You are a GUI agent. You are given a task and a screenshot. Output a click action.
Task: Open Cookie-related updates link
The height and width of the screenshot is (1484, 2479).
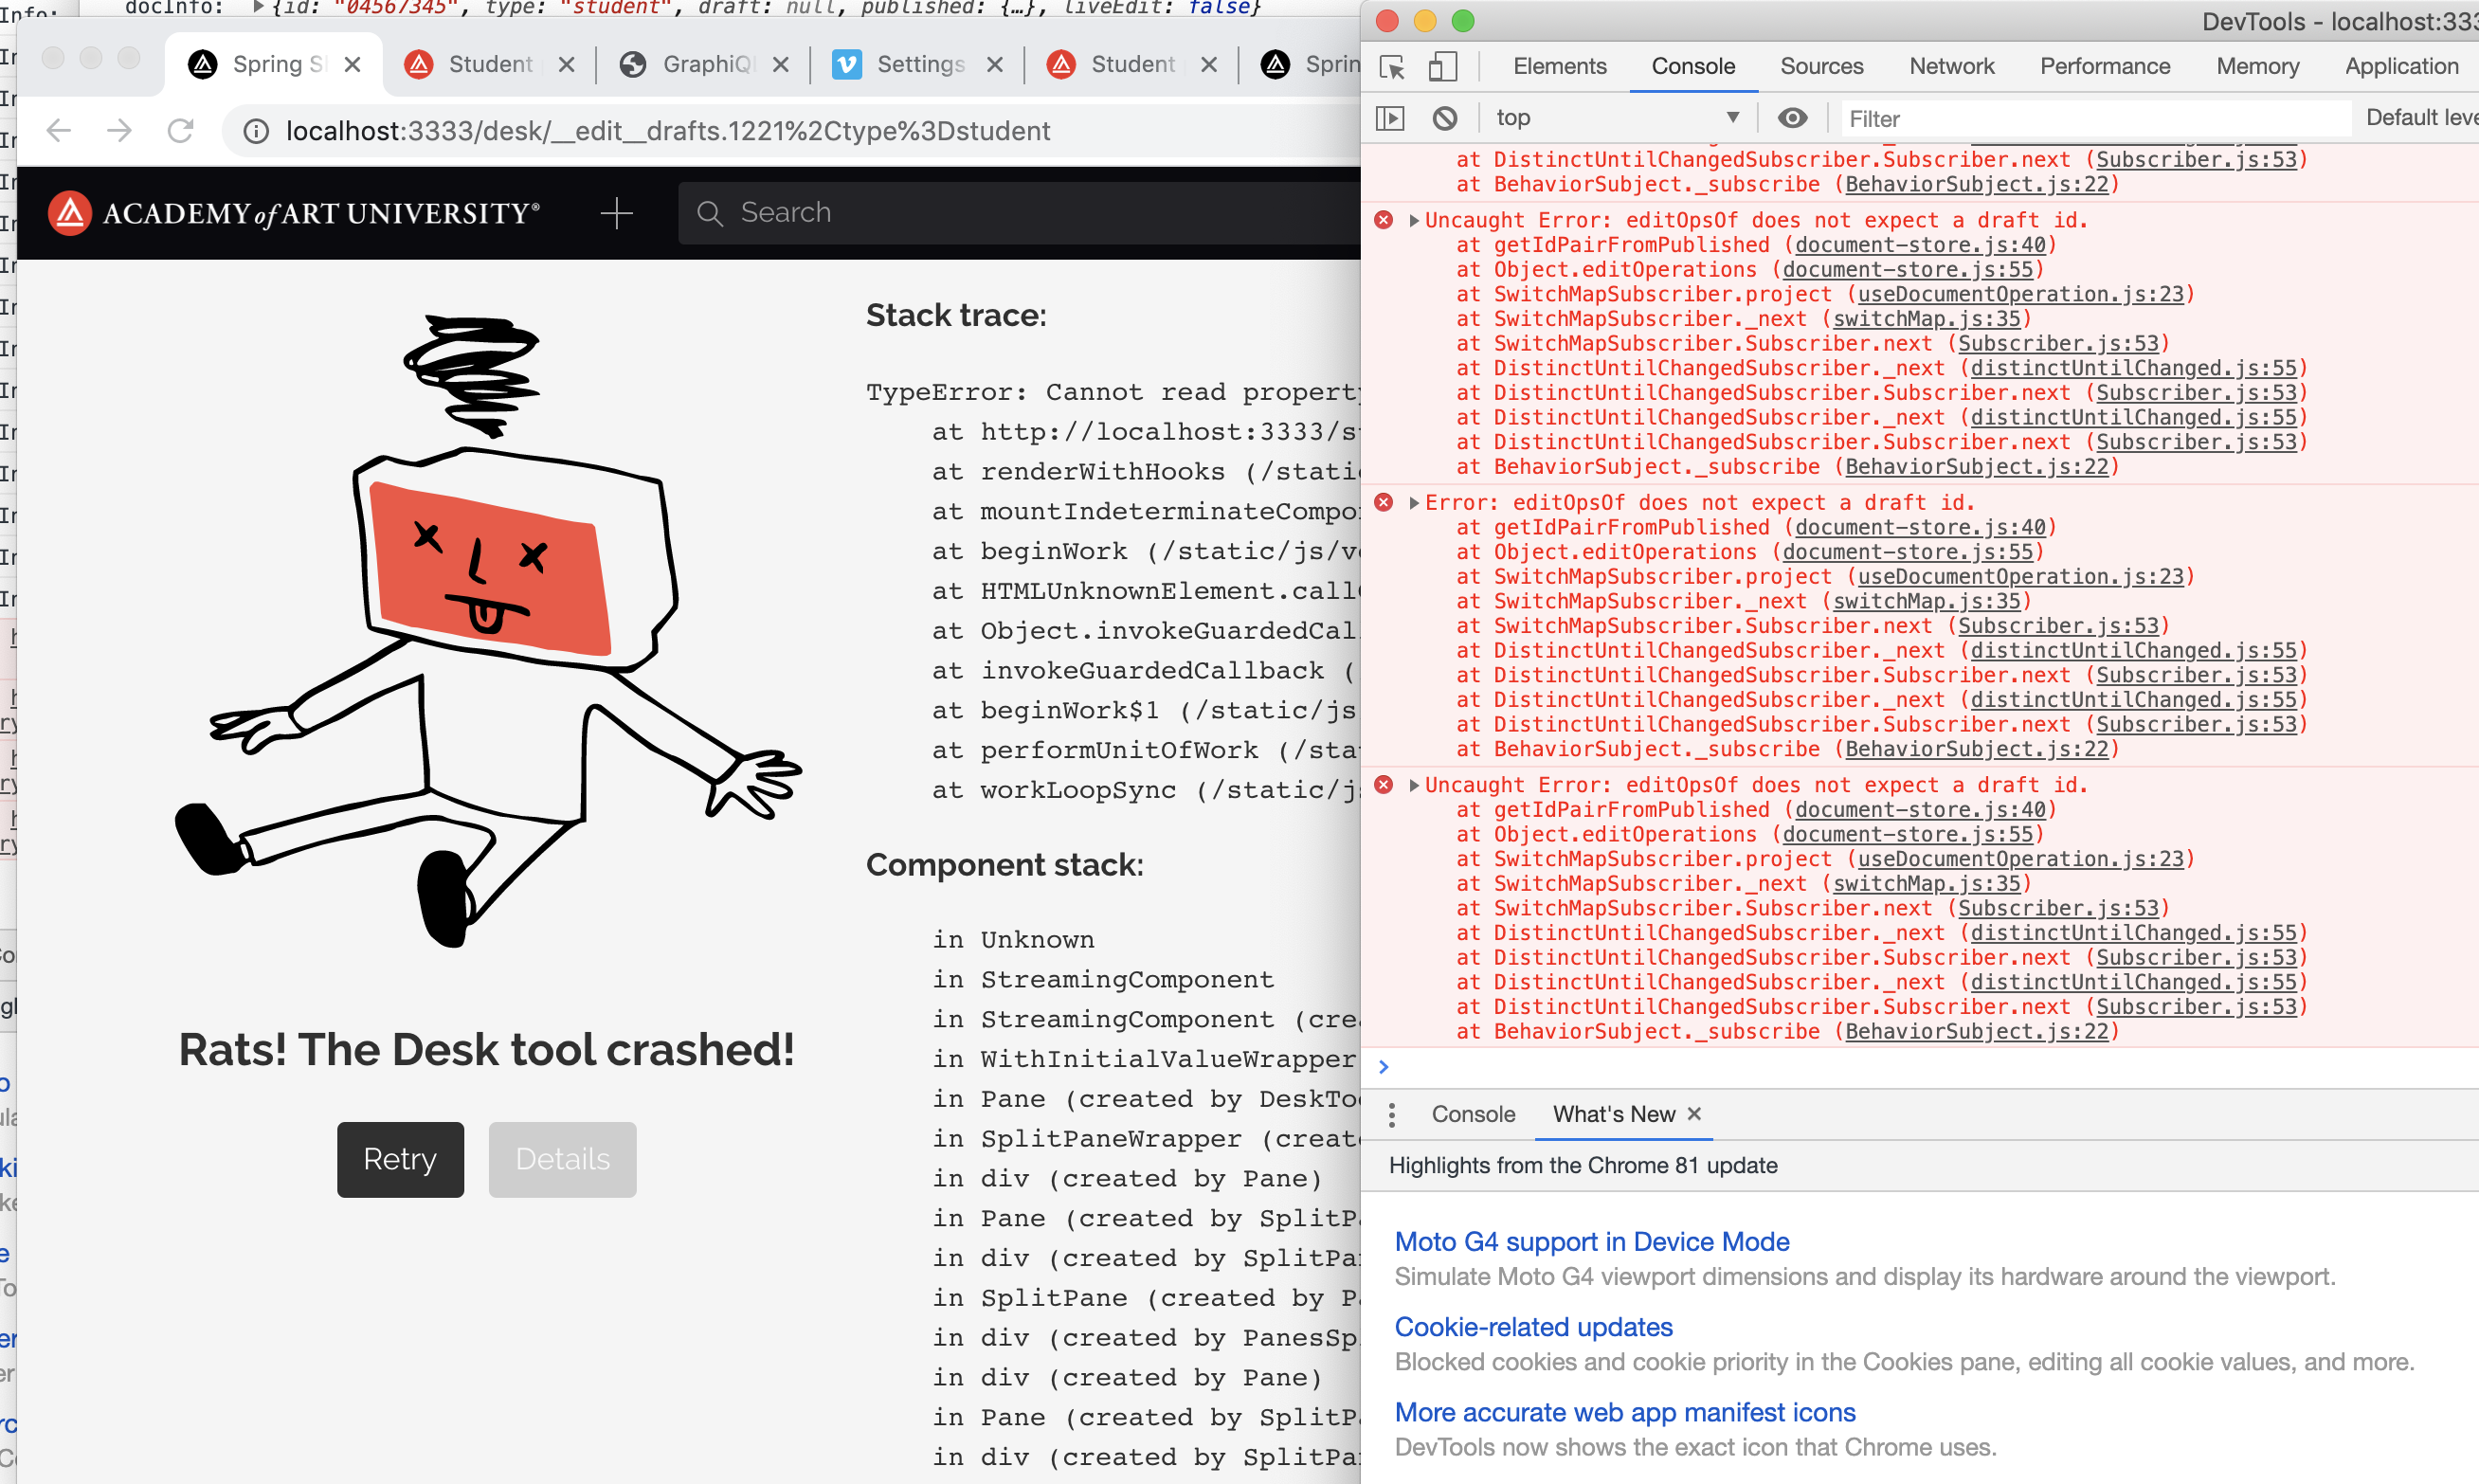click(x=1533, y=1327)
